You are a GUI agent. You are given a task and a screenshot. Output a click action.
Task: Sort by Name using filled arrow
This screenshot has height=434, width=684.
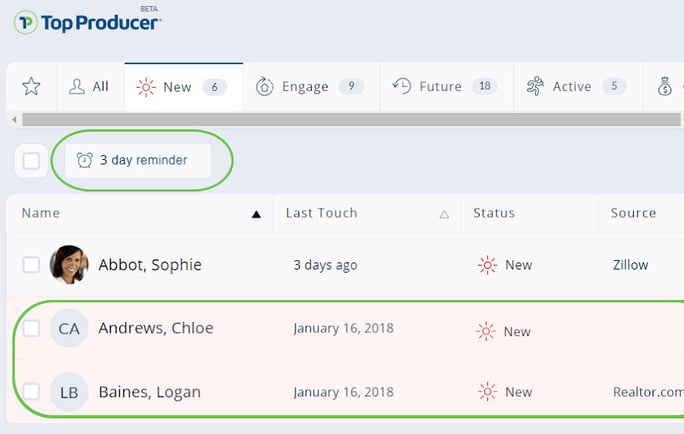click(256, 214)
